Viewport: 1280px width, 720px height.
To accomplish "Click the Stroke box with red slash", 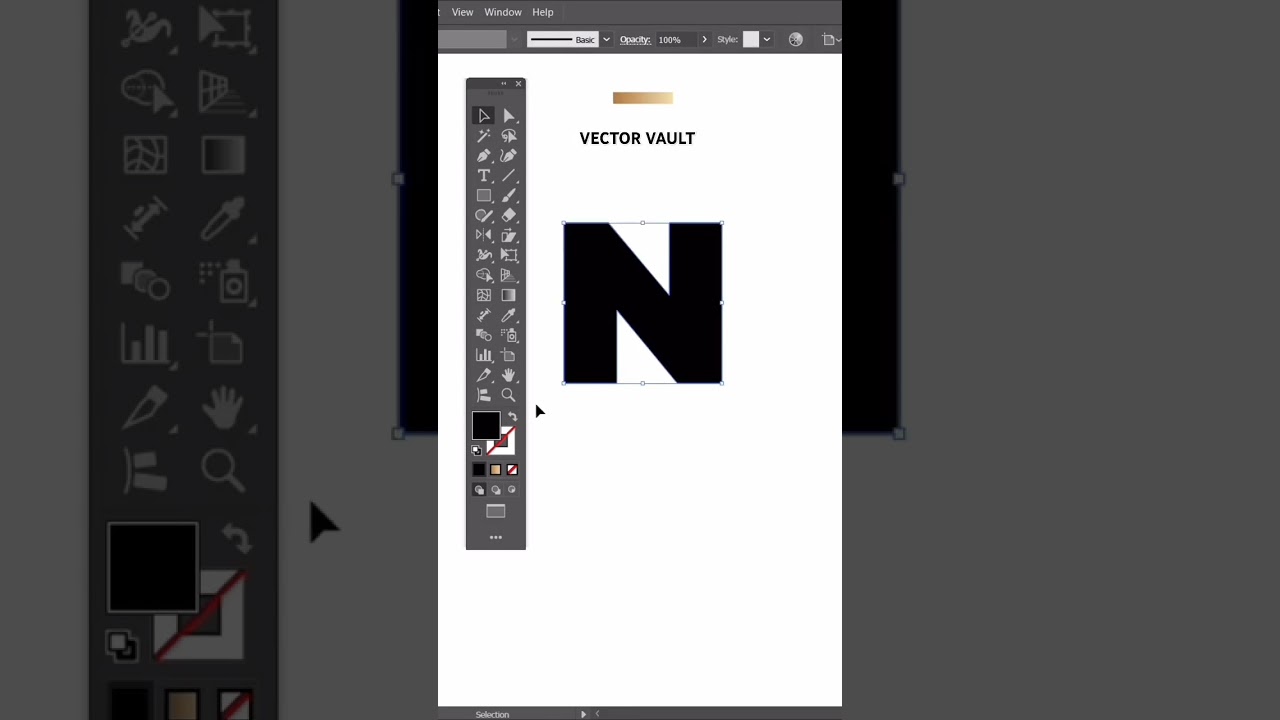I will point(507,446).
